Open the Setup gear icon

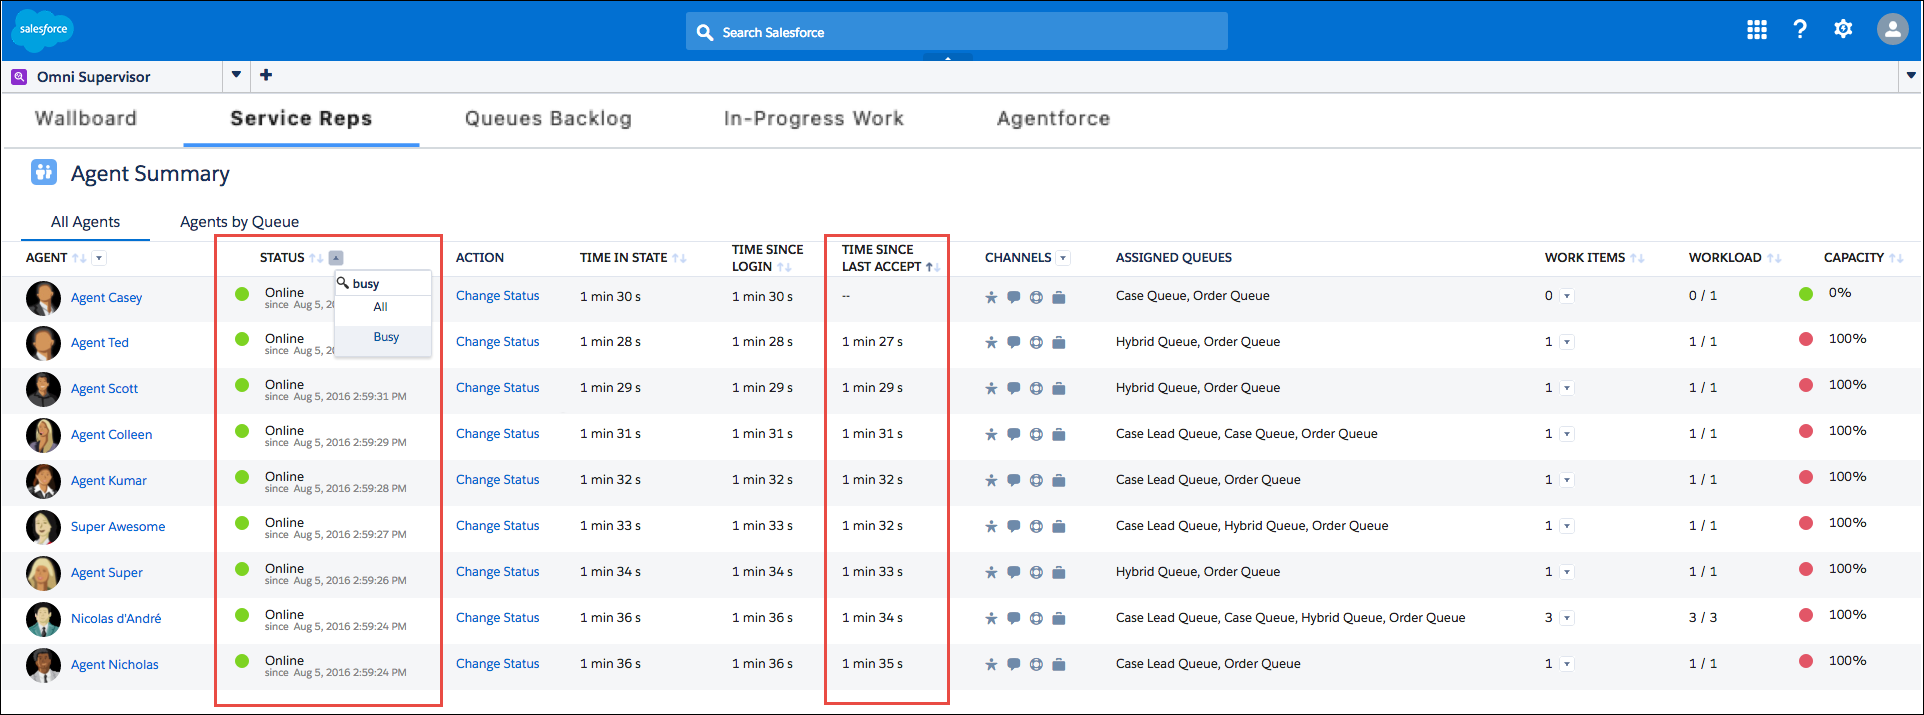pos(1843,29)
